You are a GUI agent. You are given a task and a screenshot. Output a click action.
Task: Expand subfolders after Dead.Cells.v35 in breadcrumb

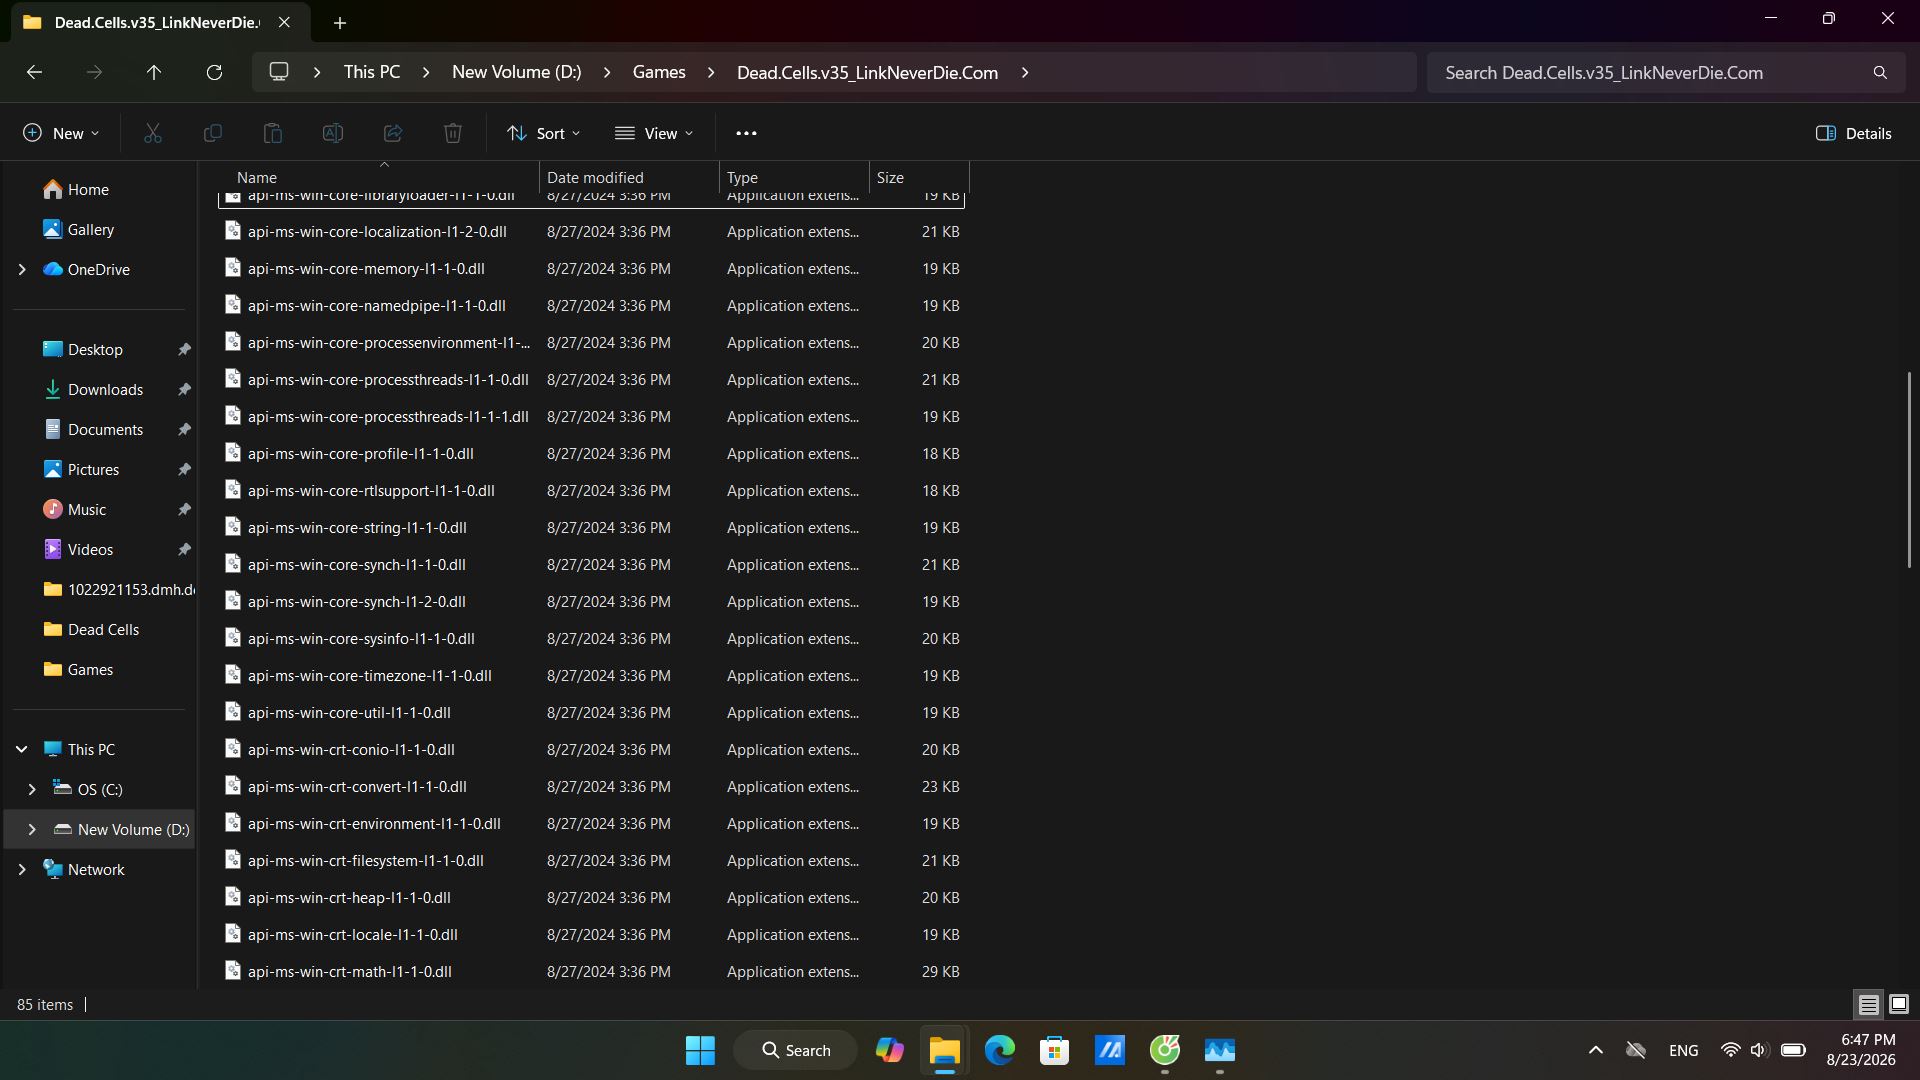pos(1025,72)
